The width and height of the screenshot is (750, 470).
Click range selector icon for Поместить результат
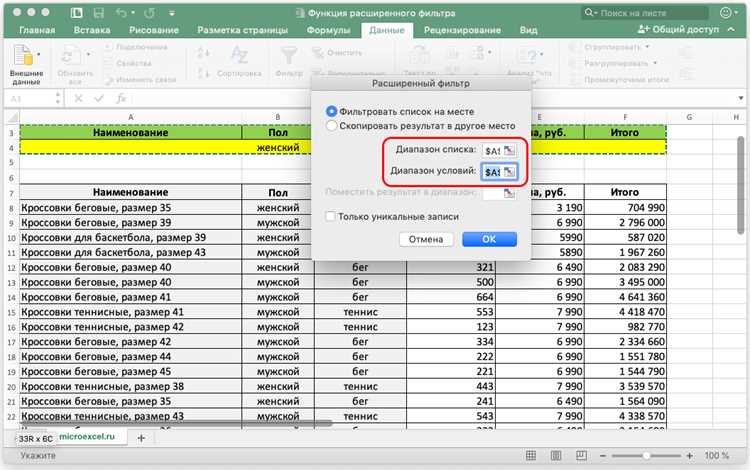pos(509,193)
